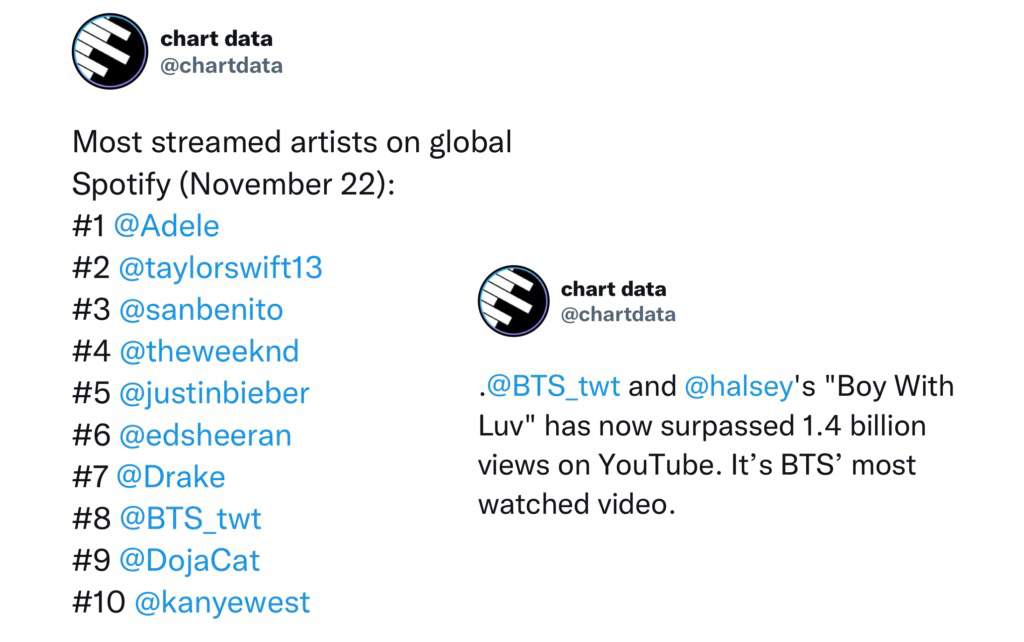Click @chartdata handle in left tweet
The width and height of the screenshot is (1024, 642).
221,65
